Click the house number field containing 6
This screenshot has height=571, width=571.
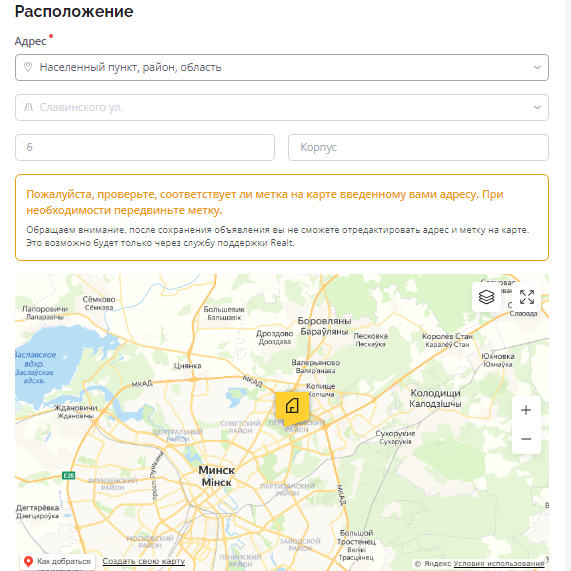(145, 147)
